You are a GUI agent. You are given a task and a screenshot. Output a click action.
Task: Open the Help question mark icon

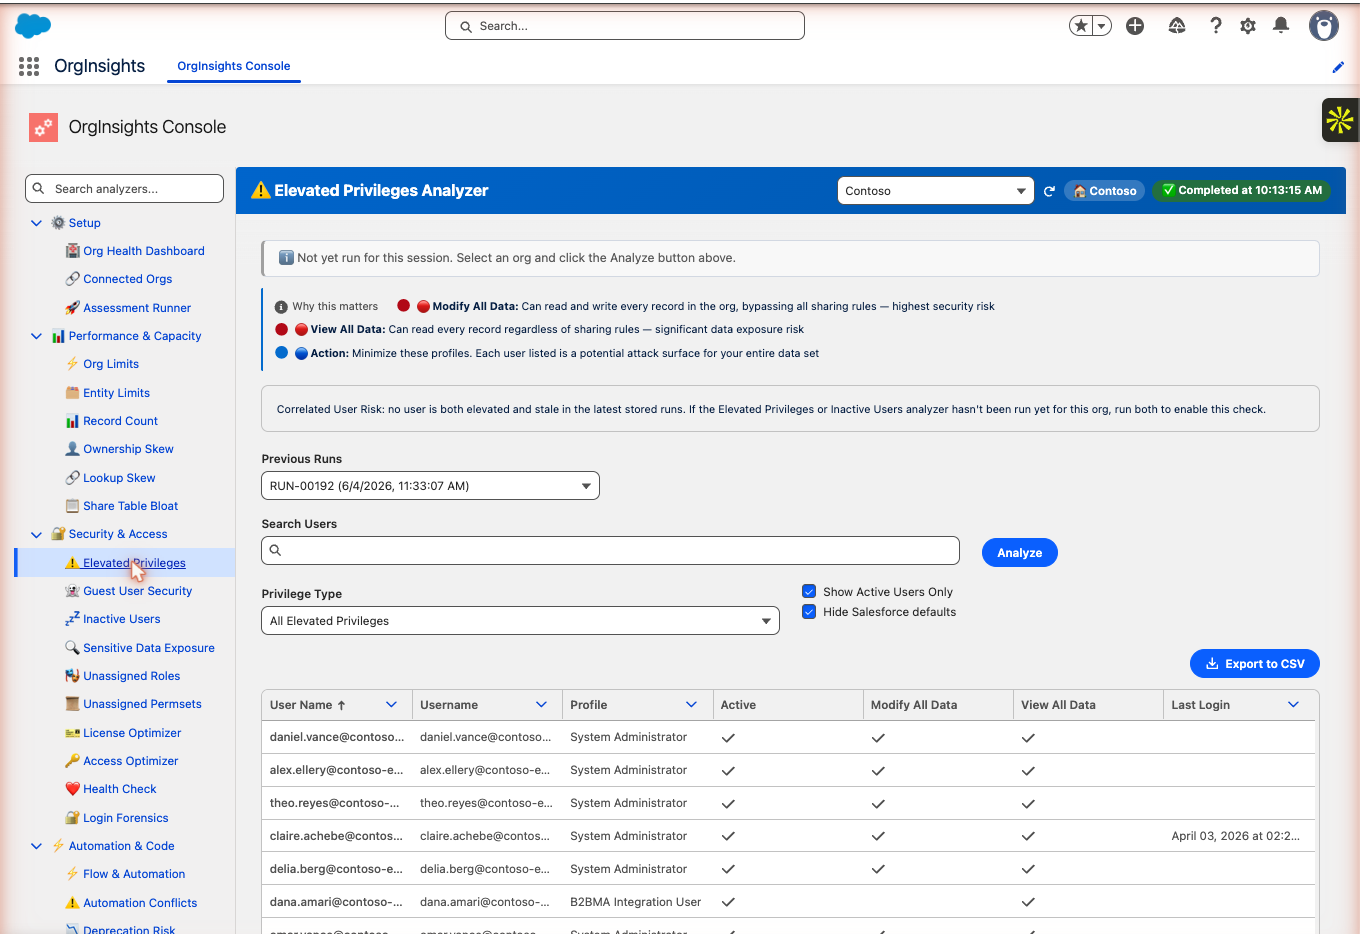[1215, 26]
